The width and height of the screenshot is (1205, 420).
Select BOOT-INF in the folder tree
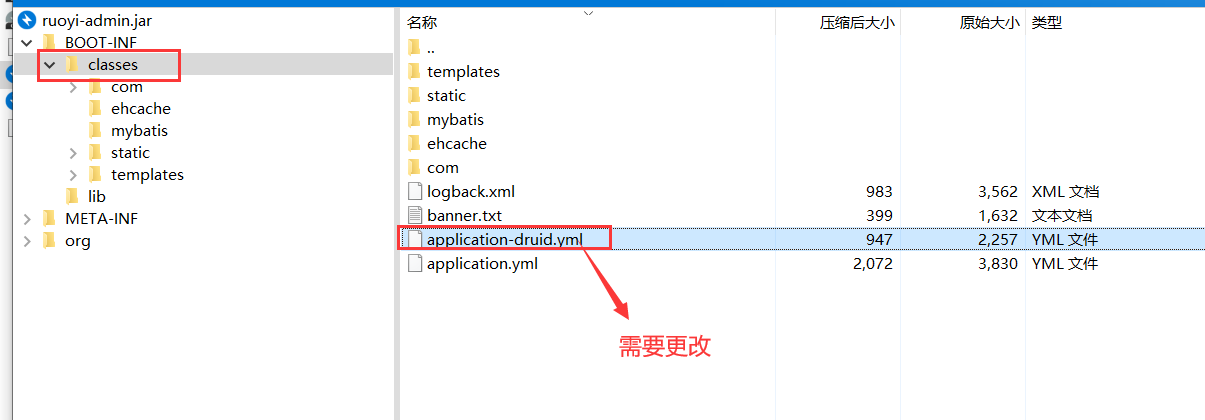[x=101, y=42]
